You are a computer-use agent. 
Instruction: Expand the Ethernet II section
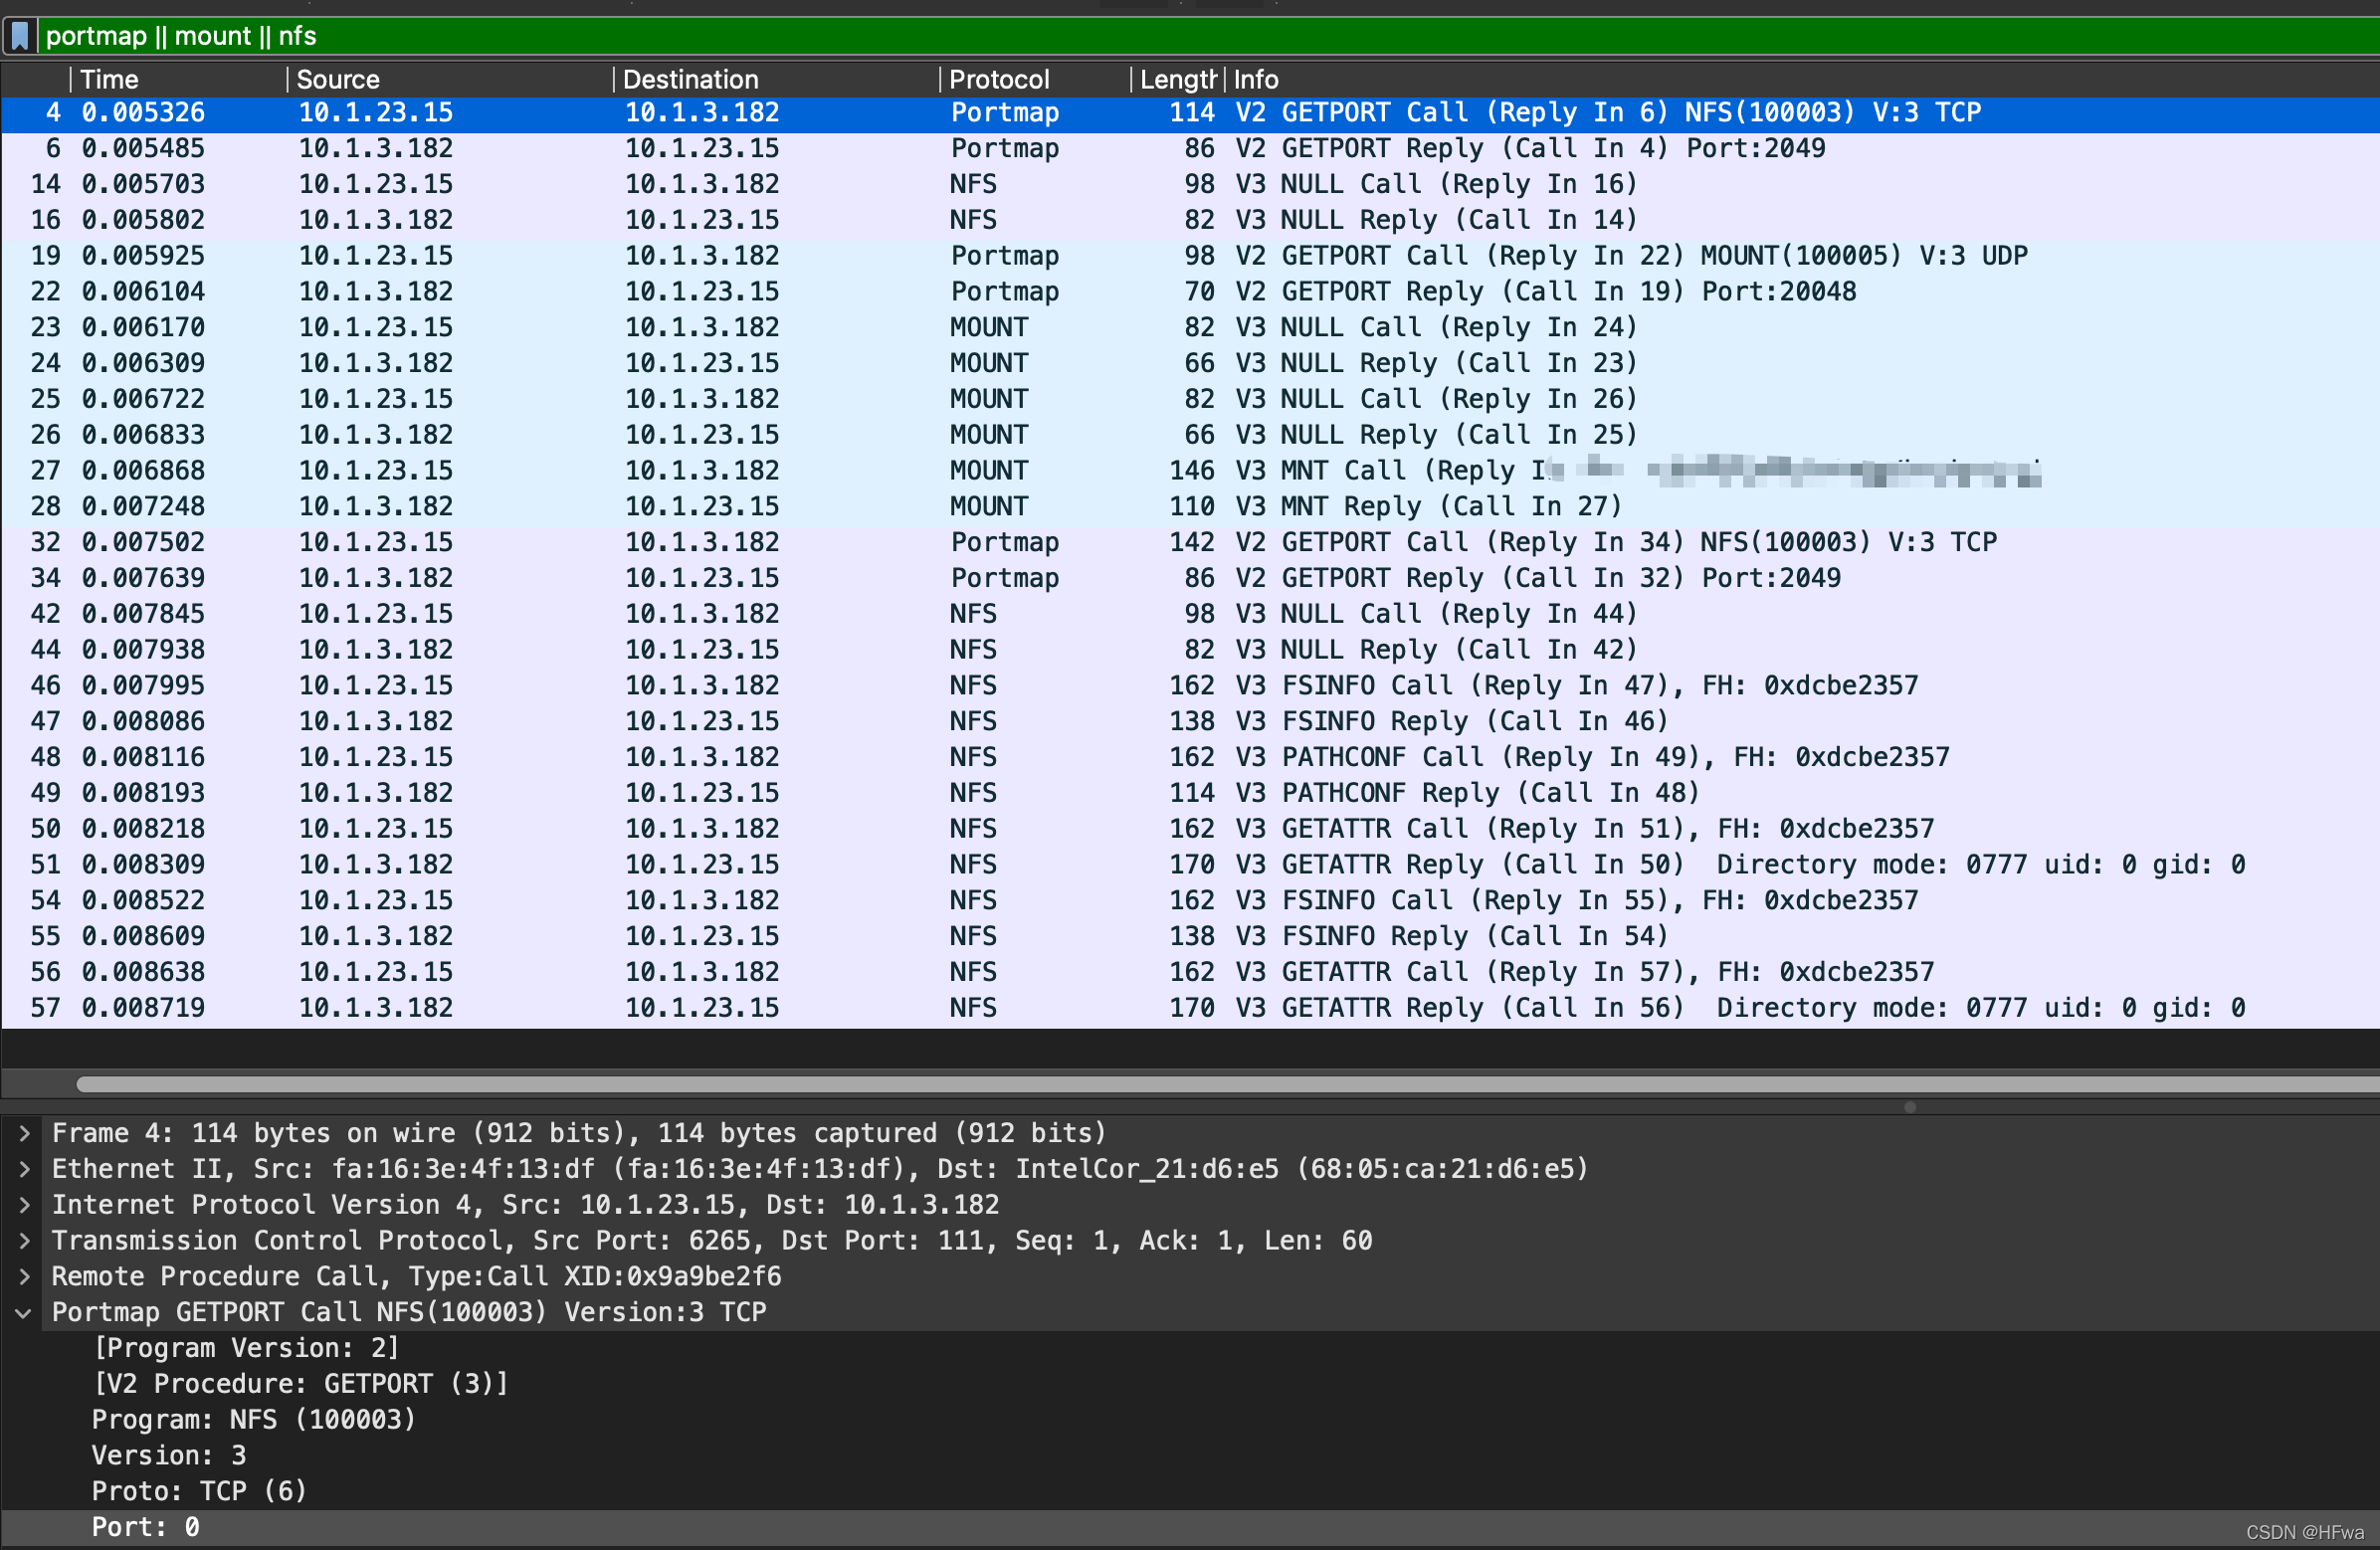(x=24, y=1169)
